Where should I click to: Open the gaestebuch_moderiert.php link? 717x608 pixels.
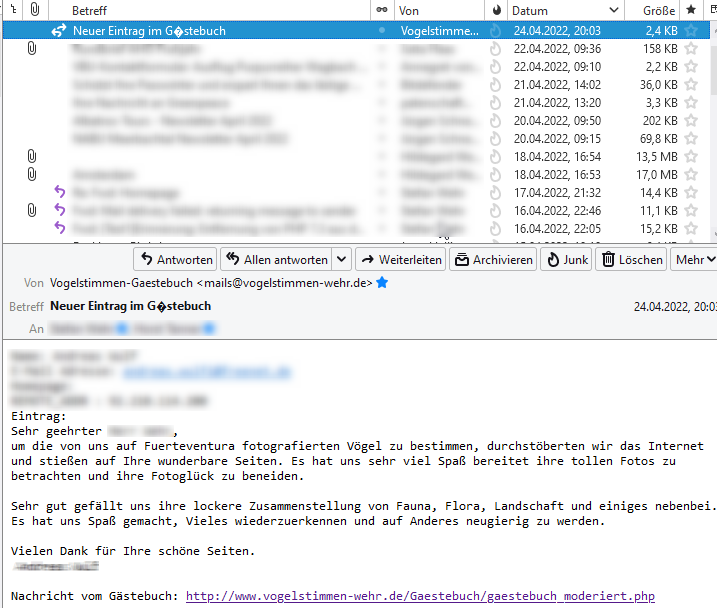(420, 596)
